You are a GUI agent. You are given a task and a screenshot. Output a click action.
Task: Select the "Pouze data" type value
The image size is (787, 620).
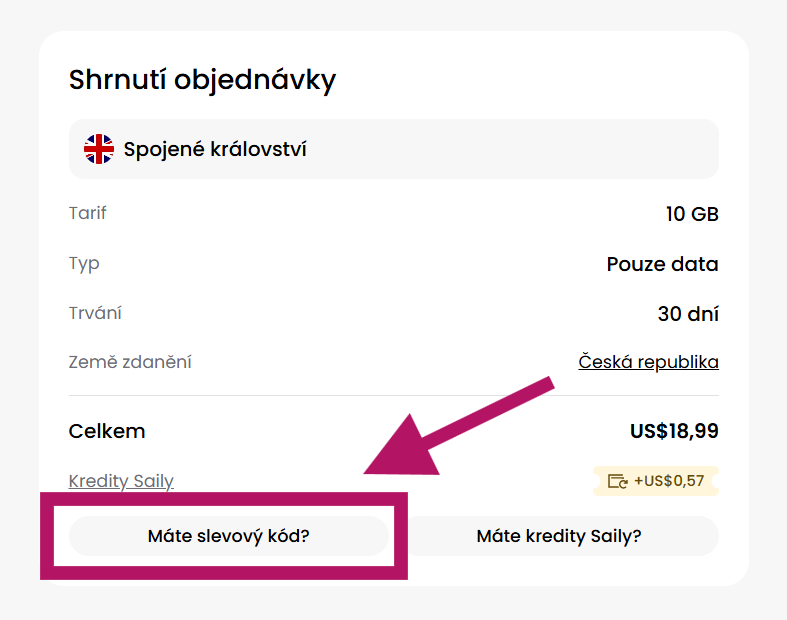click(662, 265)
